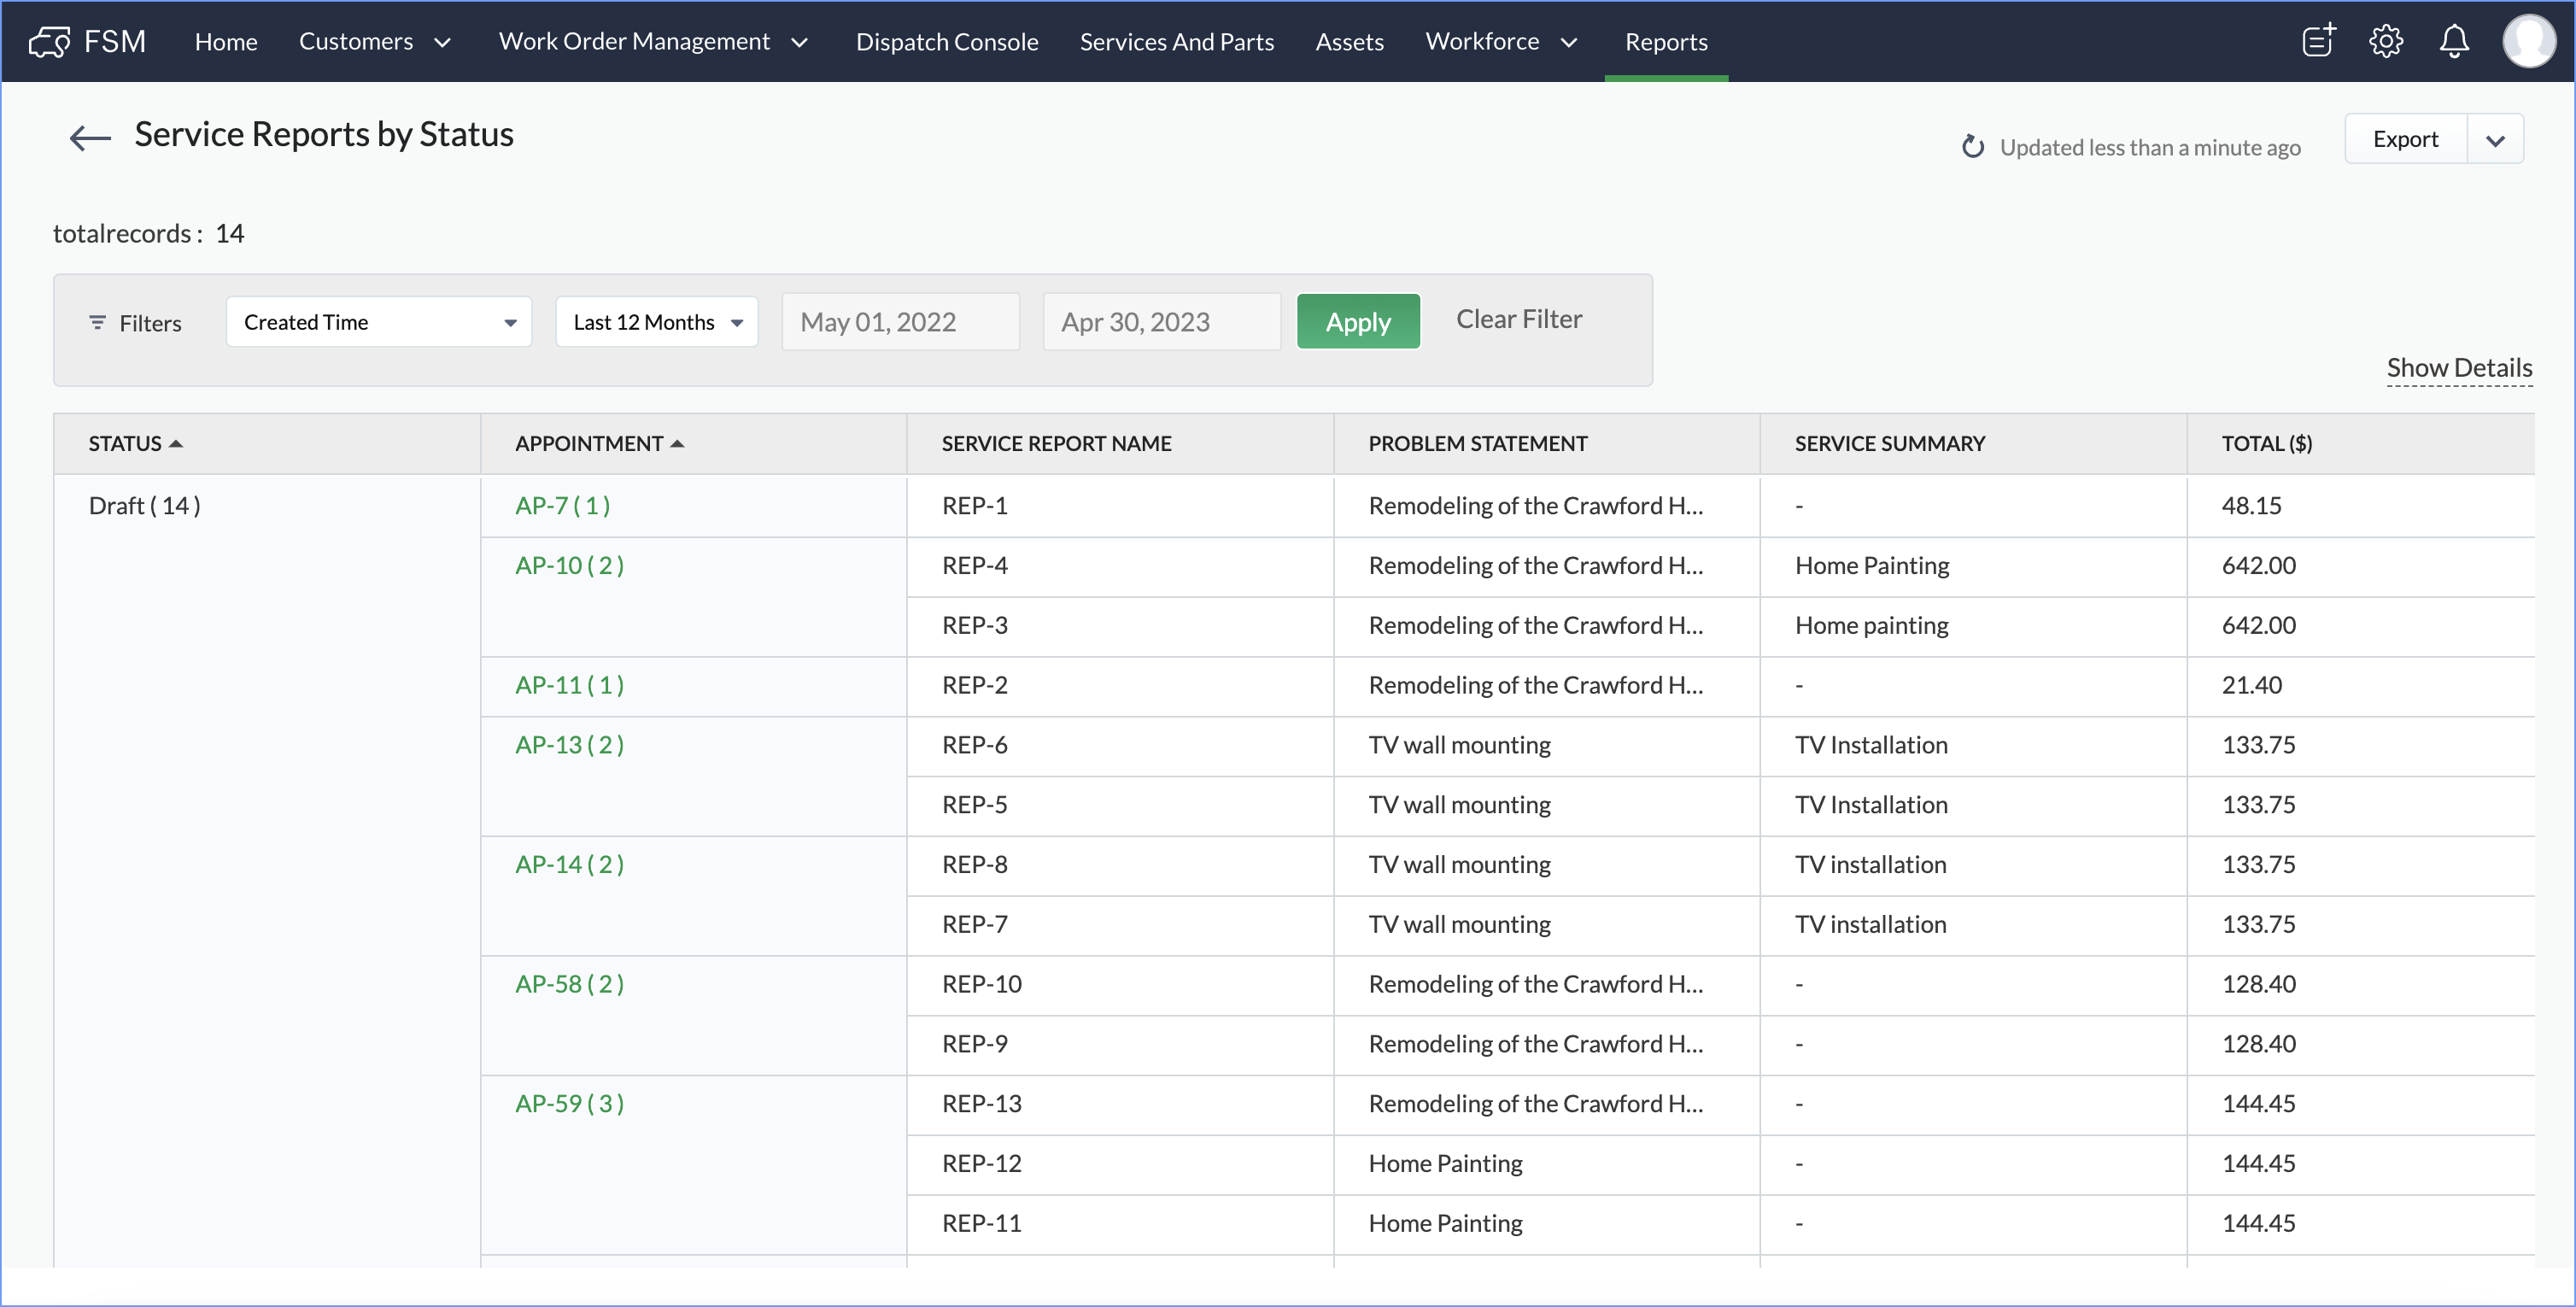Open Work Order Management menu
Viewport: 2576px width, 1307px height.
pyautogui.click(x=652, y=42)
